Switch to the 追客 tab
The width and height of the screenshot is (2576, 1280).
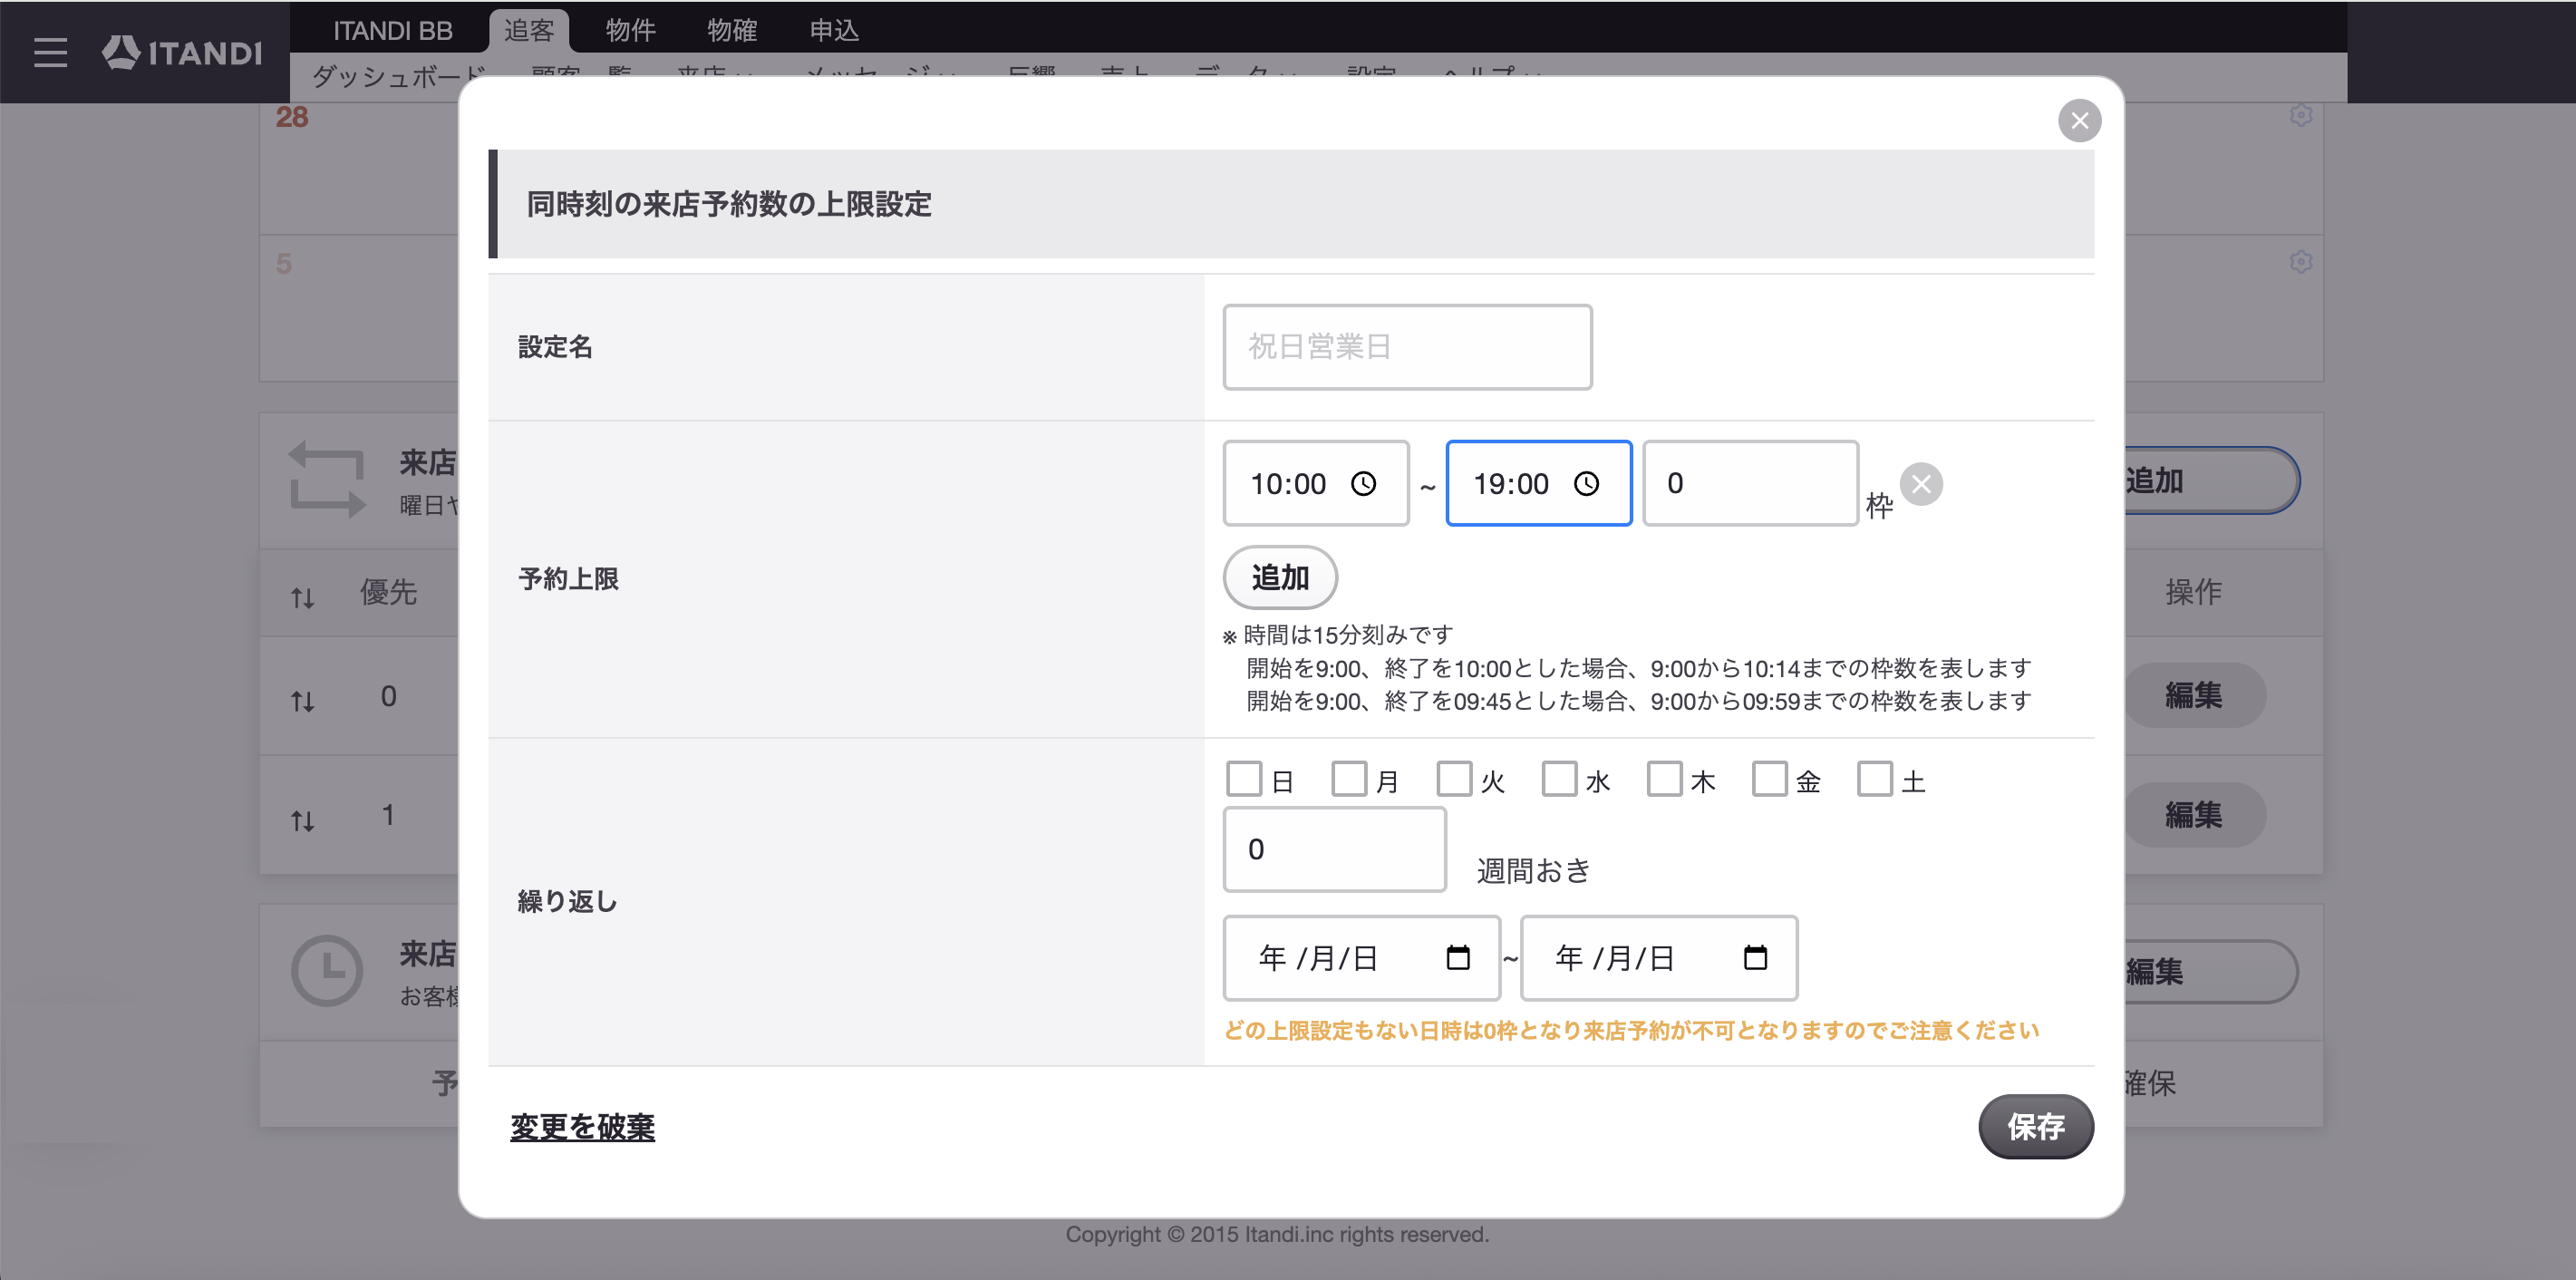coord(529,31)
